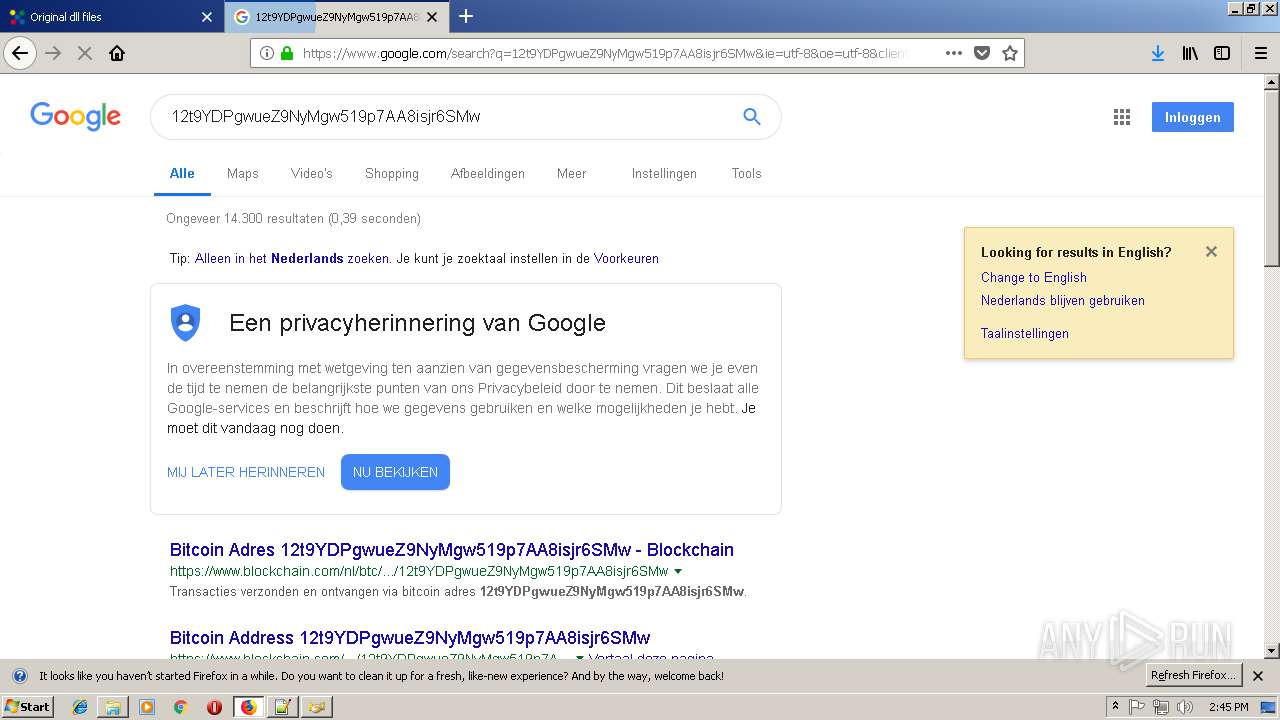
Task: Open Taalinstellingen link
Action: [x=1025, y=333]
